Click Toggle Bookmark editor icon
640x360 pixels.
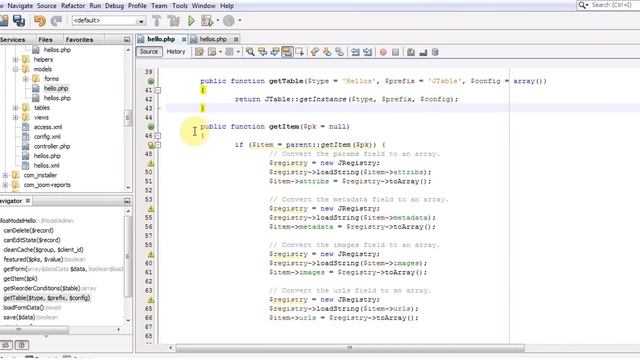click(x=339, y=52)
